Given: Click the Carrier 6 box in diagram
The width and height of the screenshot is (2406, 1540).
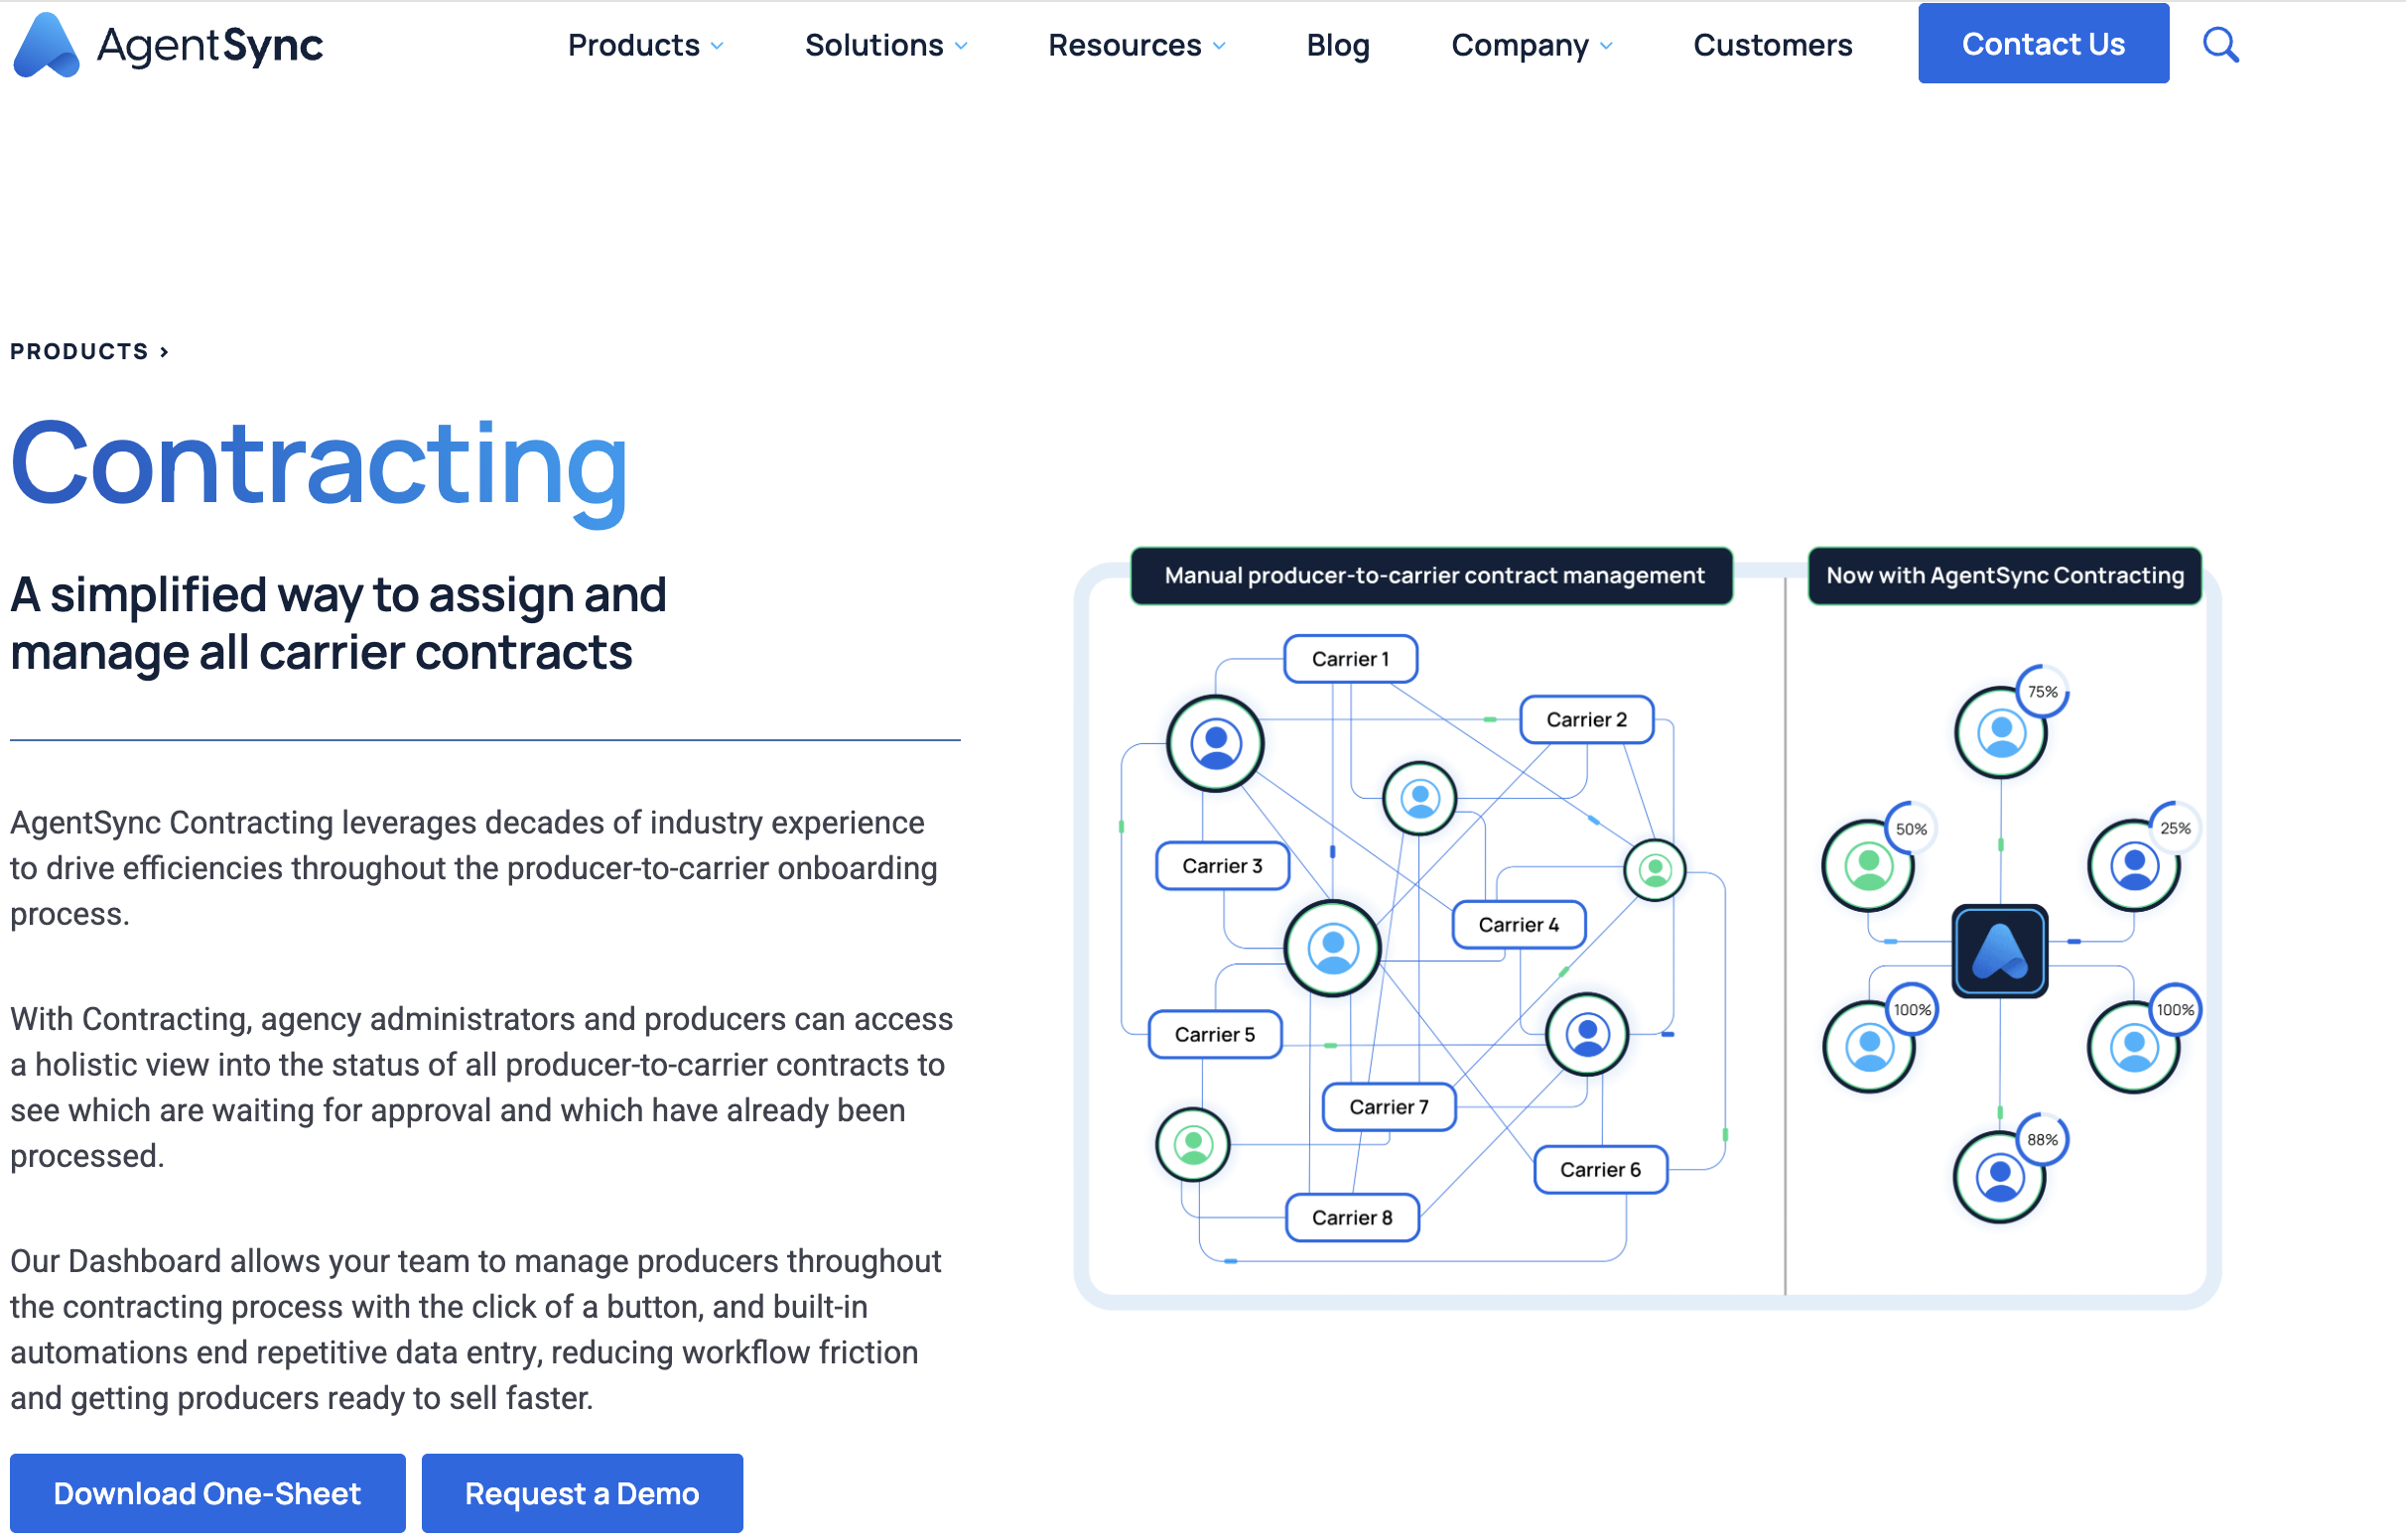Looking at the screenshot, I should pos(1599,1169).
